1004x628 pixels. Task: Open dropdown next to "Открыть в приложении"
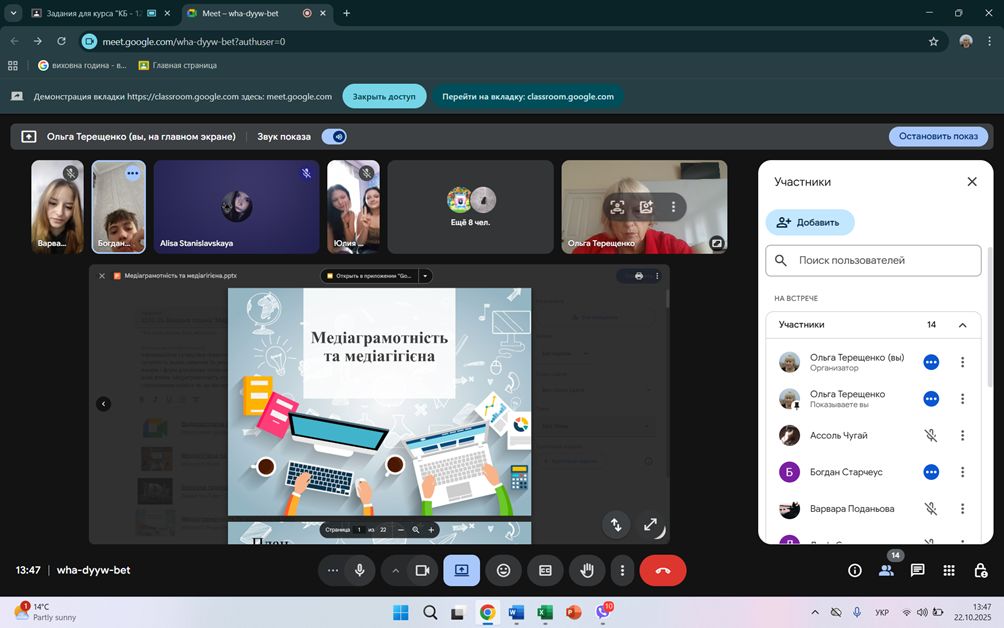(x=425, y=275)
